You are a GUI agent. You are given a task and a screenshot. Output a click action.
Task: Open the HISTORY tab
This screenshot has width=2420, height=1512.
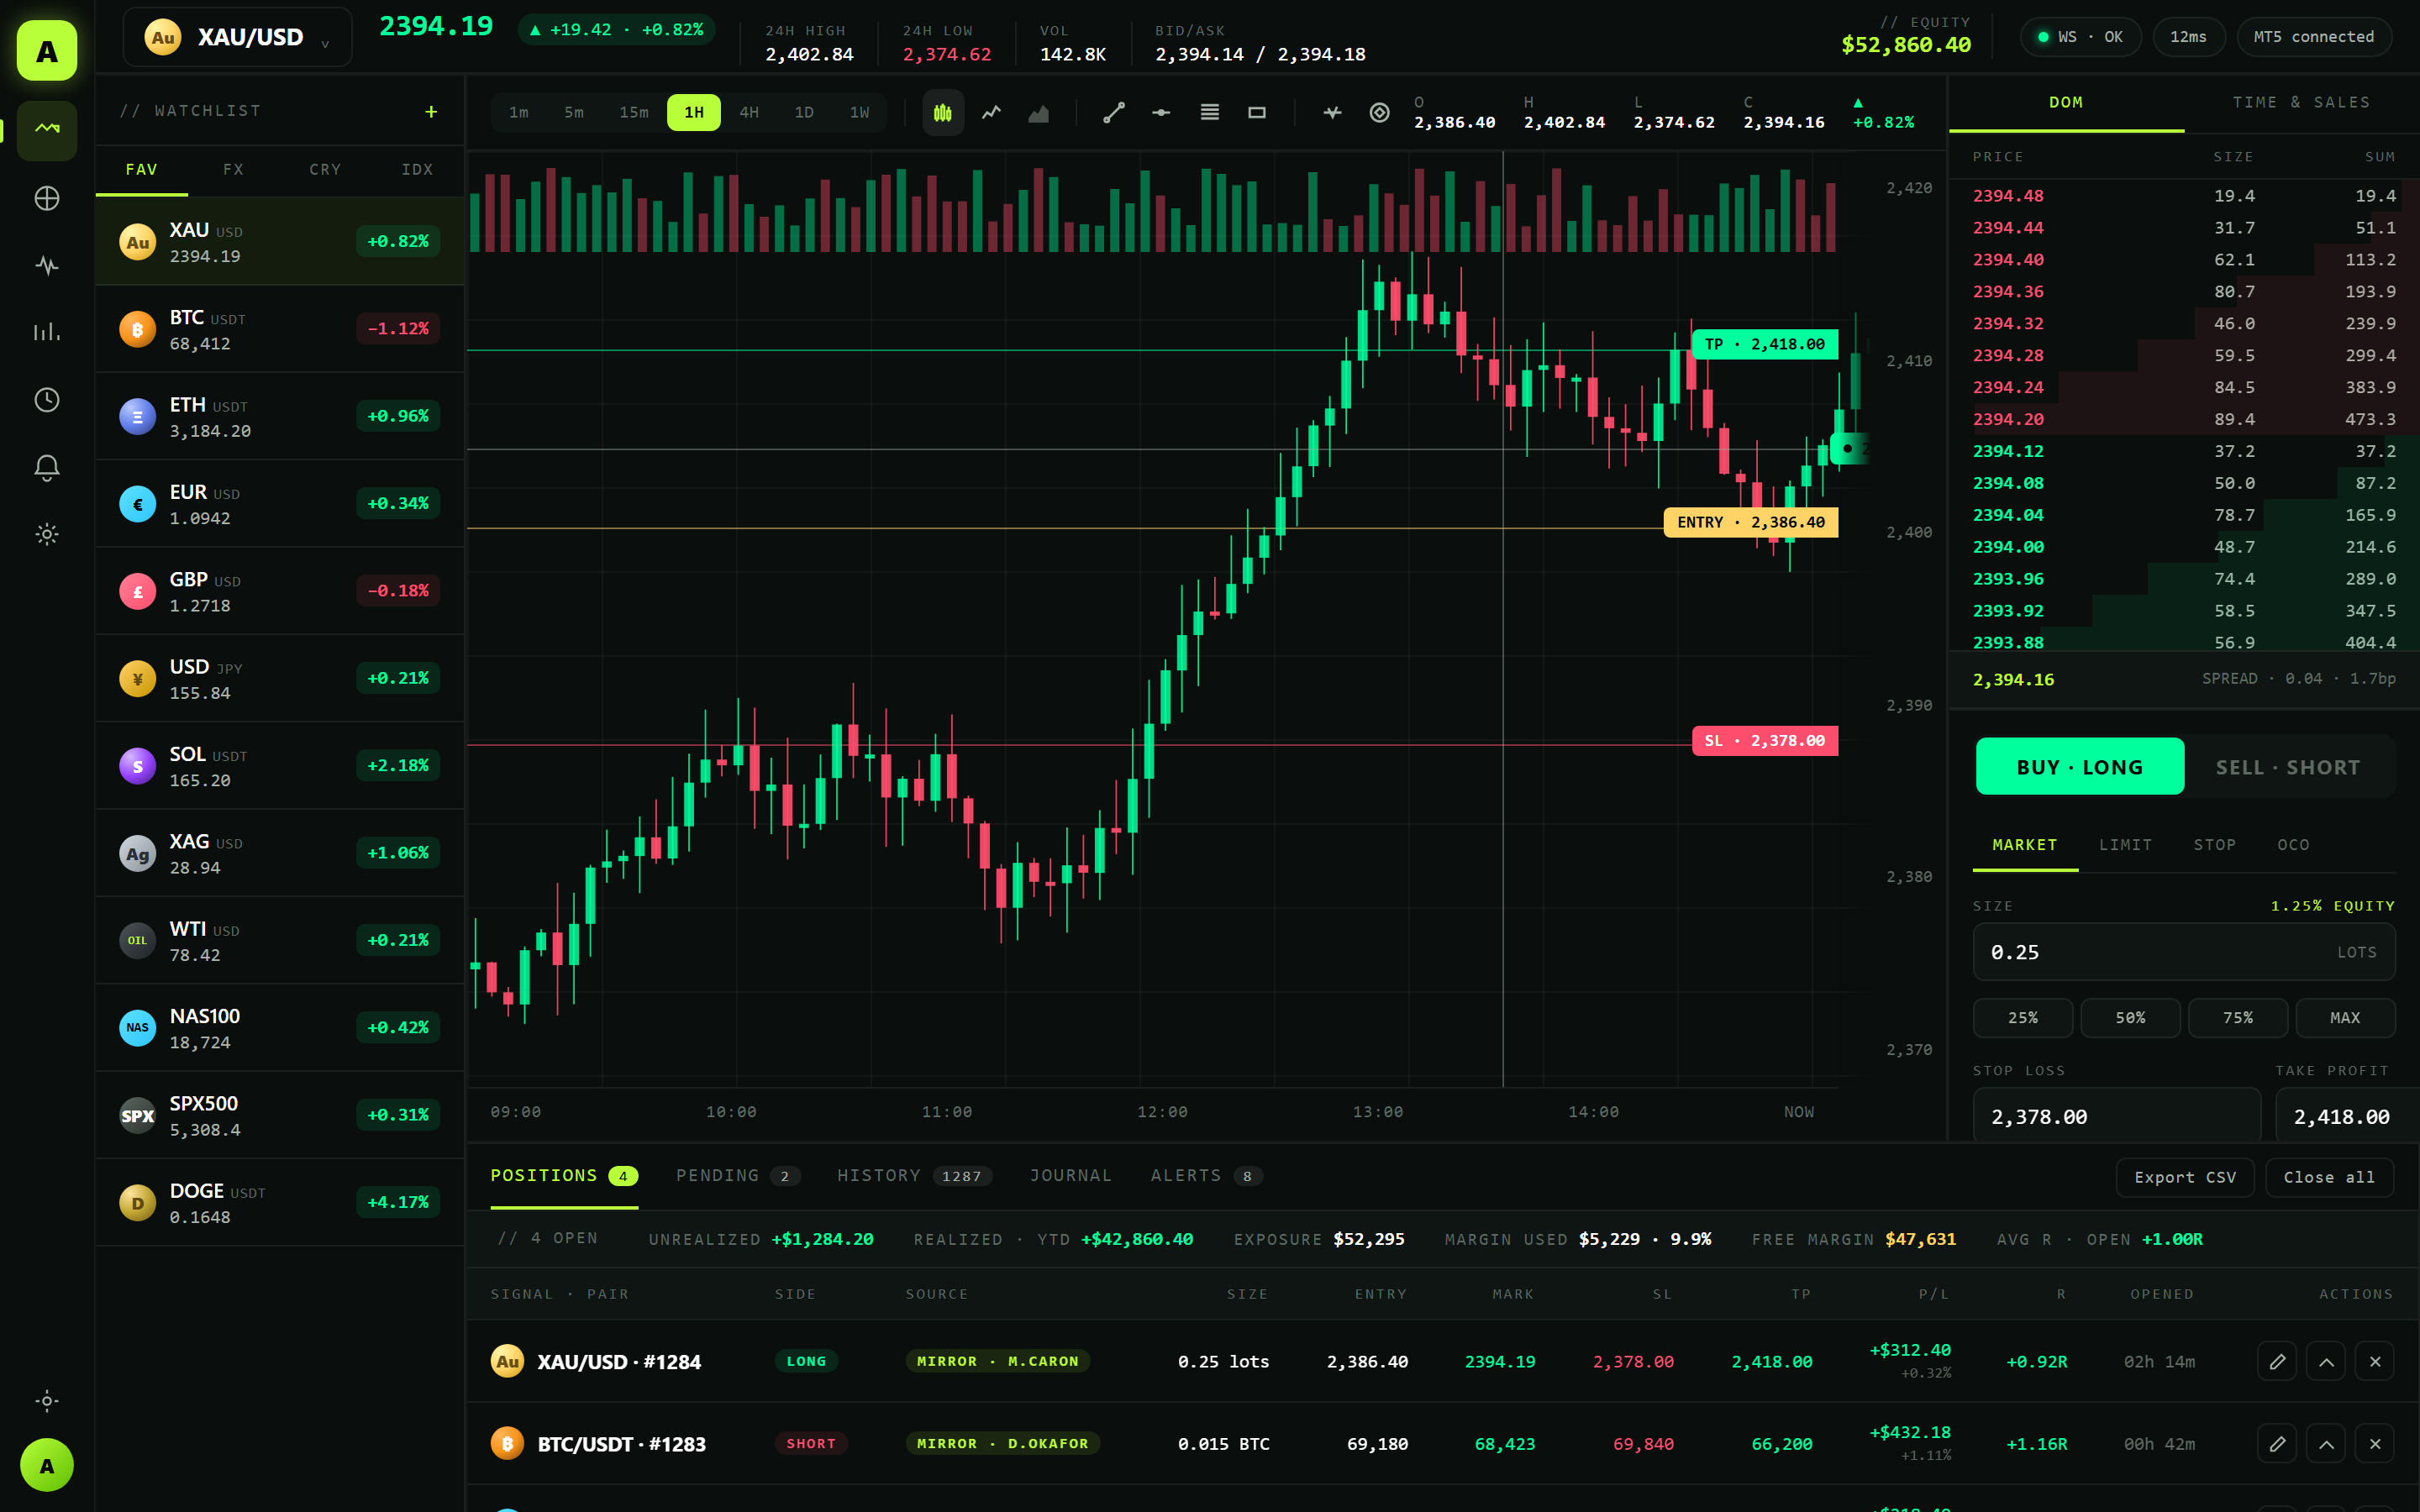(x=914, y=1176)
